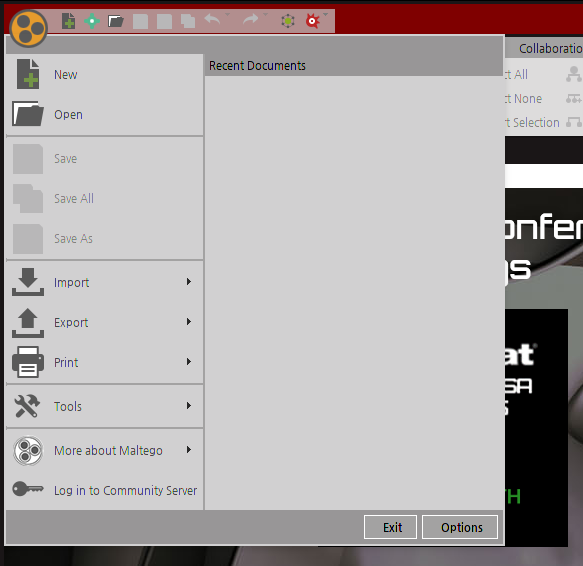The width and height of the screenshot is (583, 566).
Task: Select the Save As menu entry
Action: [x=105, y=238]
